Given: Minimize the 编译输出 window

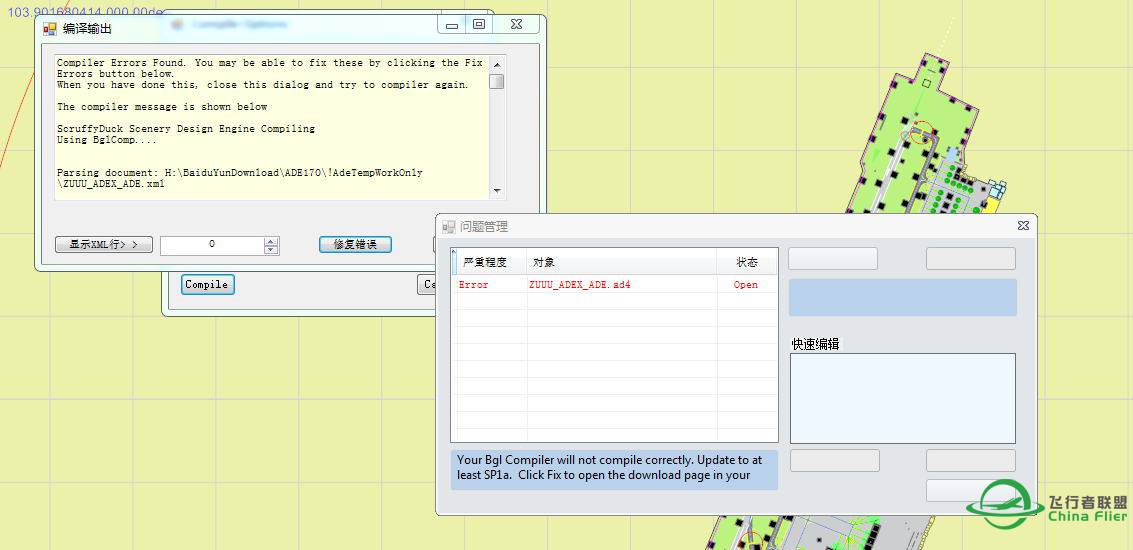Looking at the screenshot, I should [452, 25].
